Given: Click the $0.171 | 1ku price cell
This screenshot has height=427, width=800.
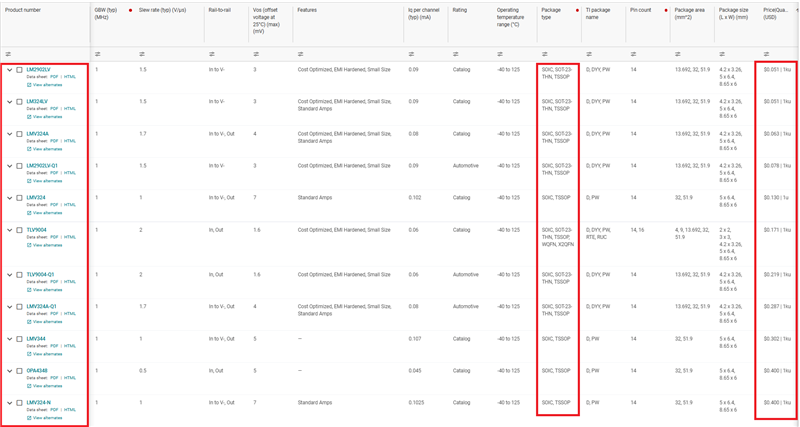Looking at the screenshot, I should pos(777,230).
